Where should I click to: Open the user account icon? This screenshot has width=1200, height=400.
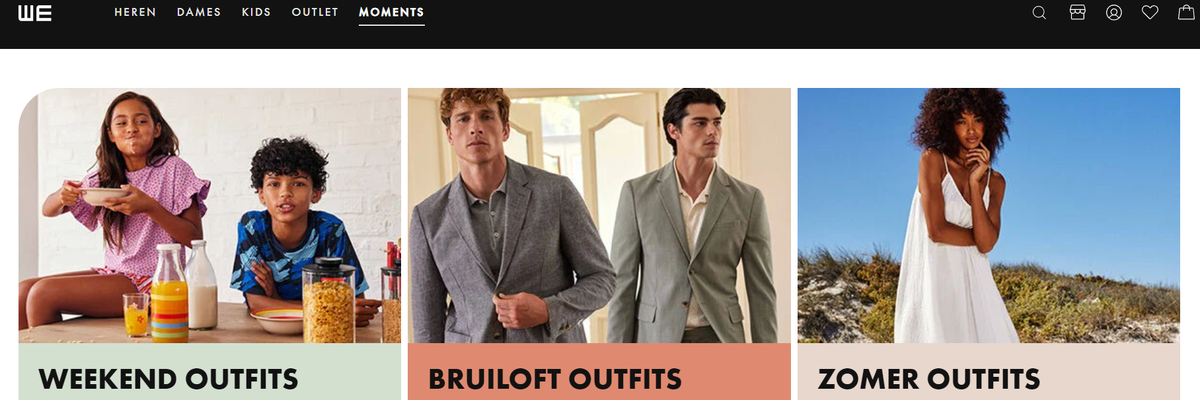pyautogui.click(x=1114, y=13)
